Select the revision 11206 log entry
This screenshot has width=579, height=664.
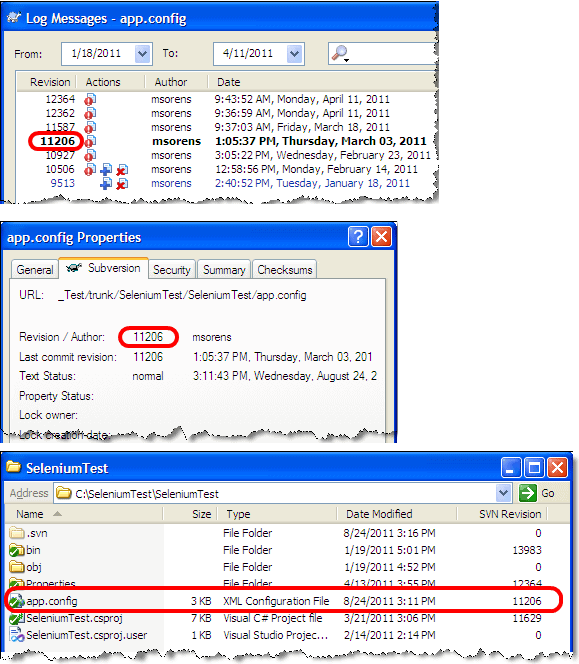227,141
